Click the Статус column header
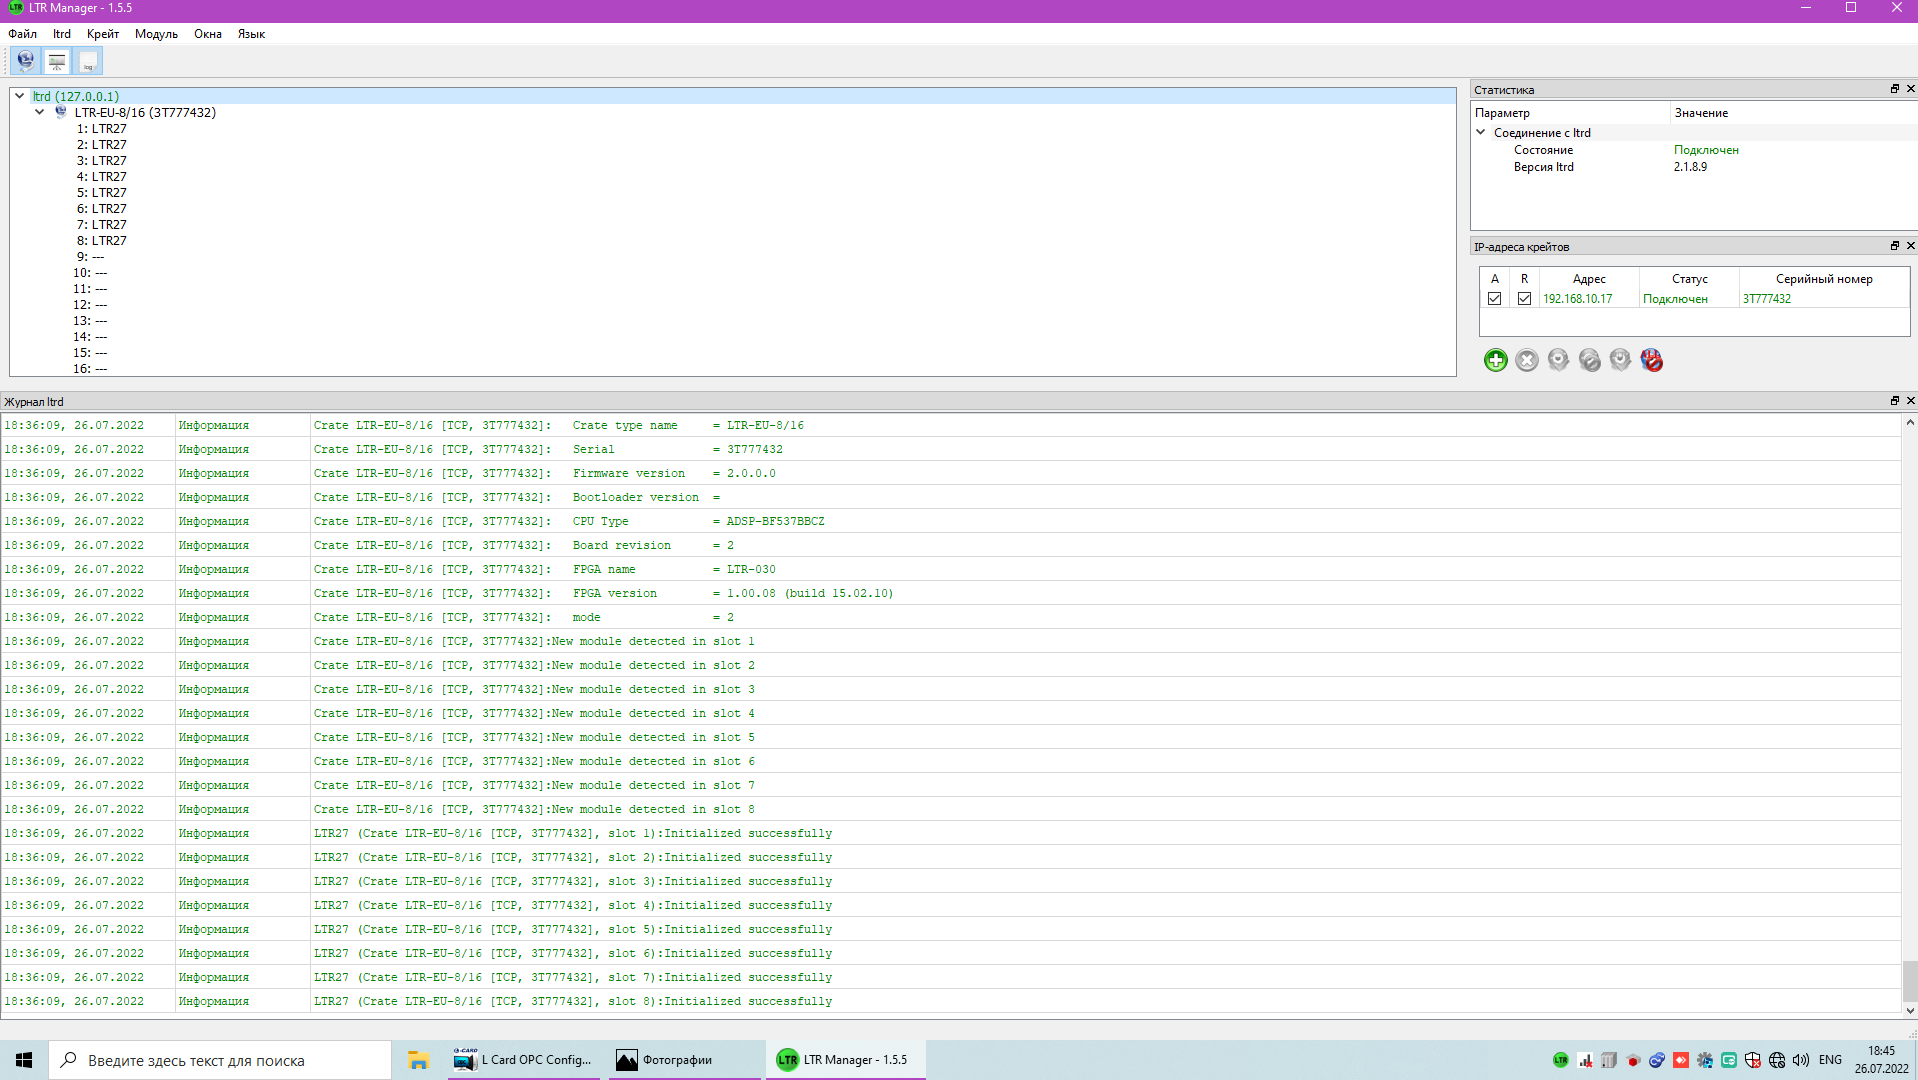The image size is (1918, 1080). (1689, 279)
